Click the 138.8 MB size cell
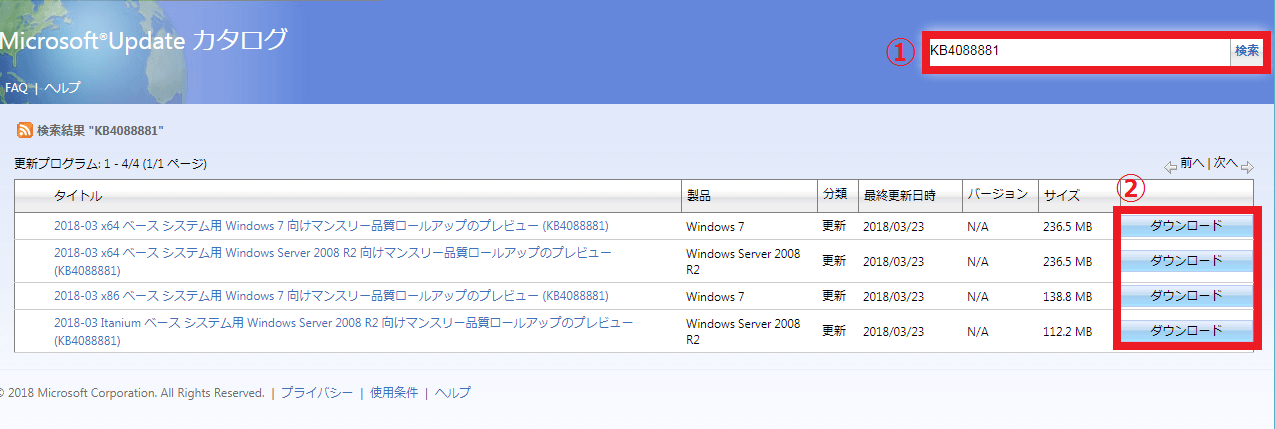 pos(1068,297)
